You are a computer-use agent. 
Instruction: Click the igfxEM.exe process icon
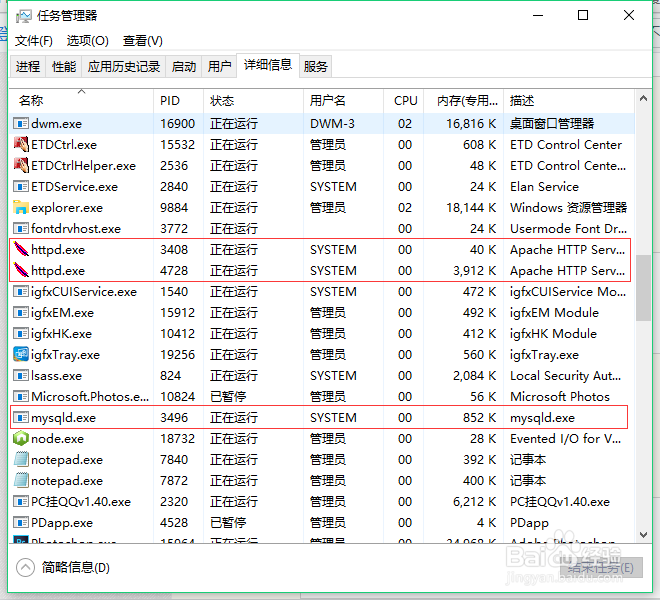coord(21,312)
